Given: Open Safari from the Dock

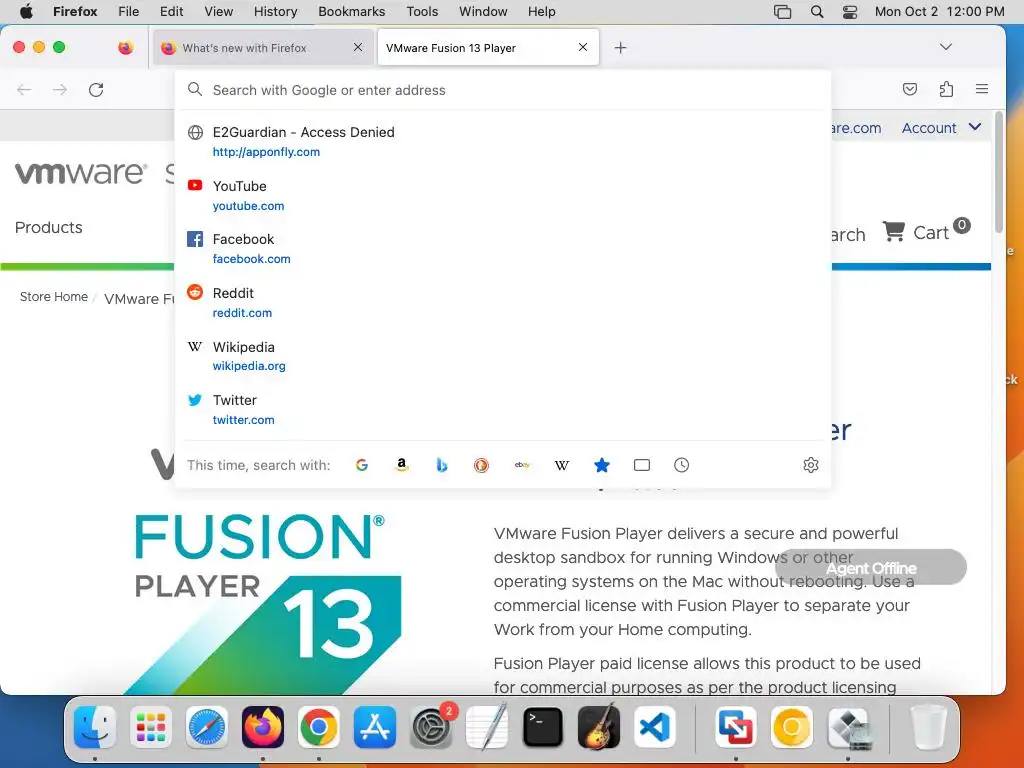Looking at the screenshot, I should 207,726.
